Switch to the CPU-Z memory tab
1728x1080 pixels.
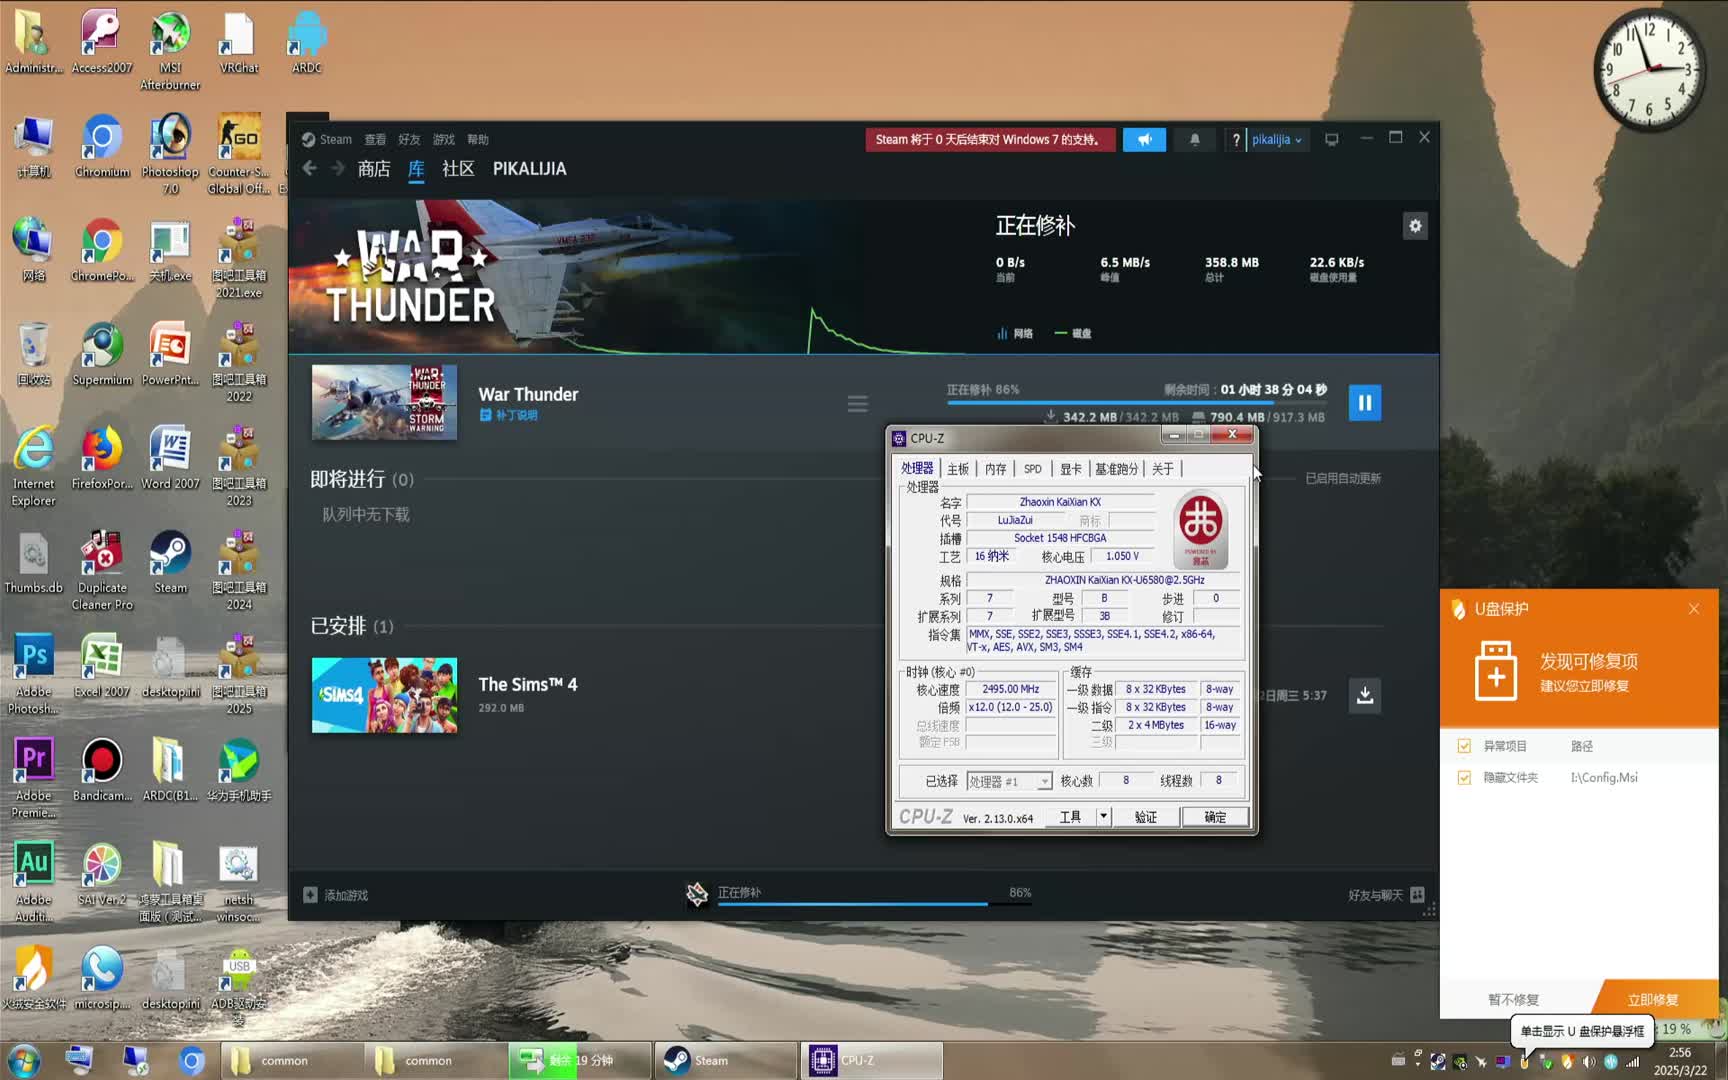pyautogui.click(x=995, y=469)
